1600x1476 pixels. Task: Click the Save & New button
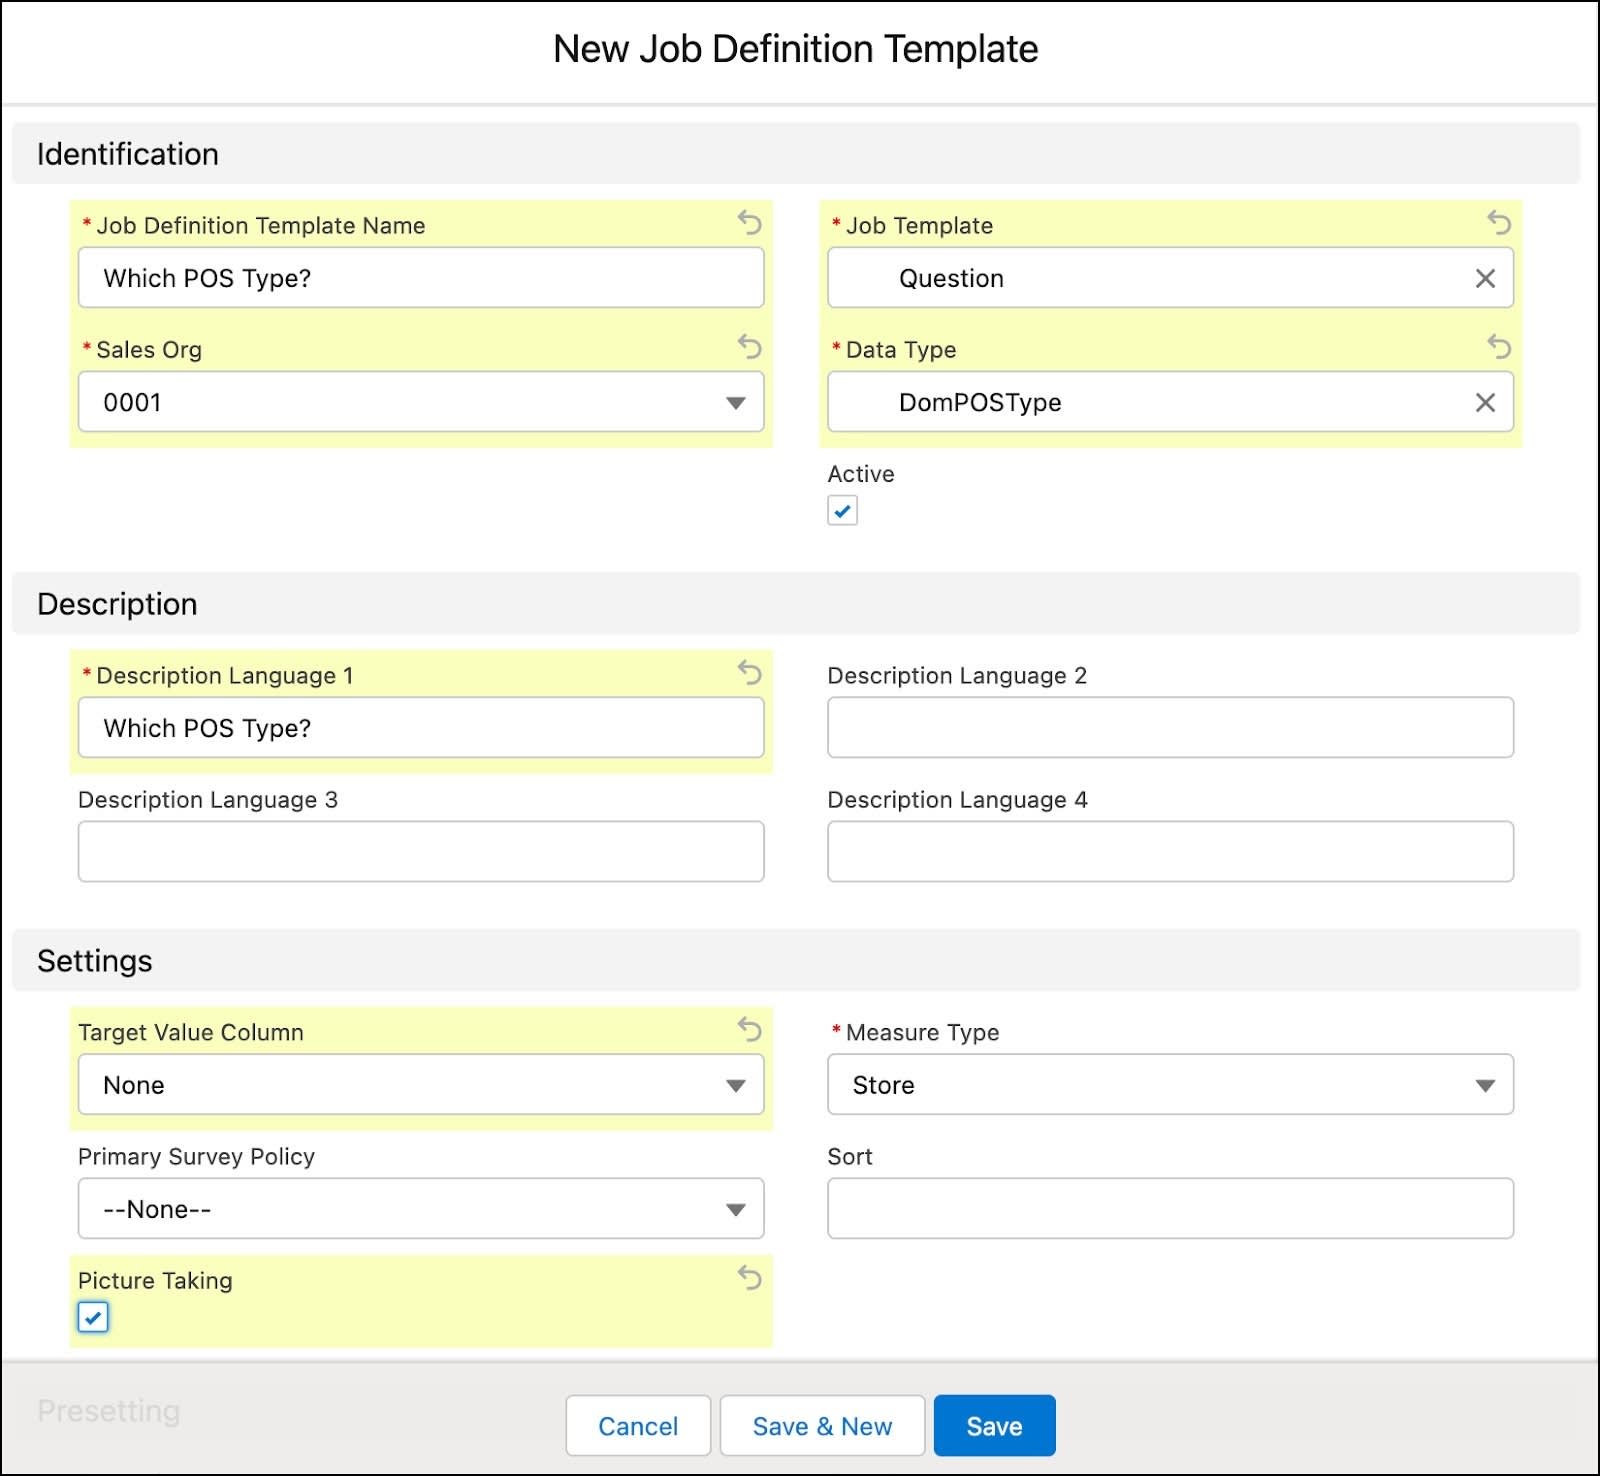tap(822, 1426)
